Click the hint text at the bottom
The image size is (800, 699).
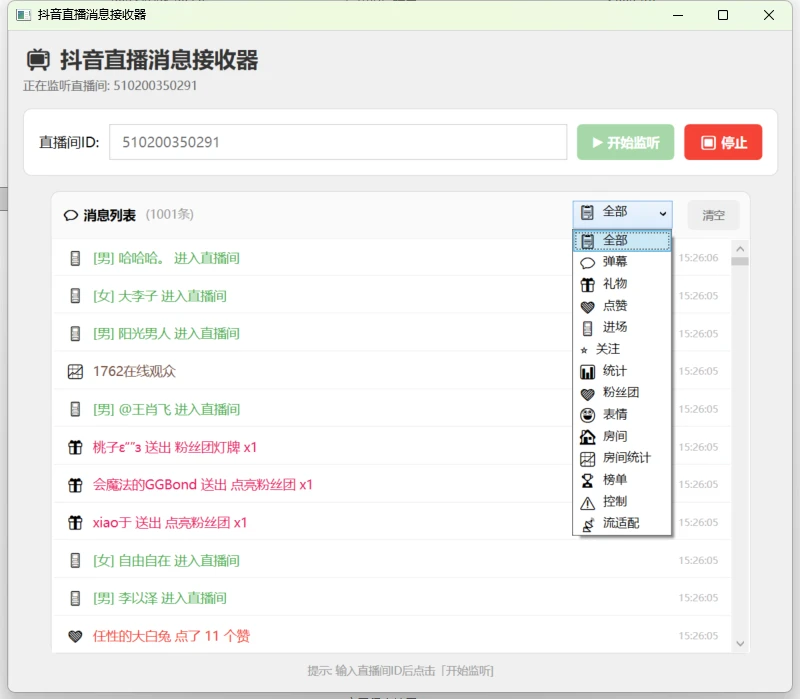pyautogui.click(x=401, y=670)
